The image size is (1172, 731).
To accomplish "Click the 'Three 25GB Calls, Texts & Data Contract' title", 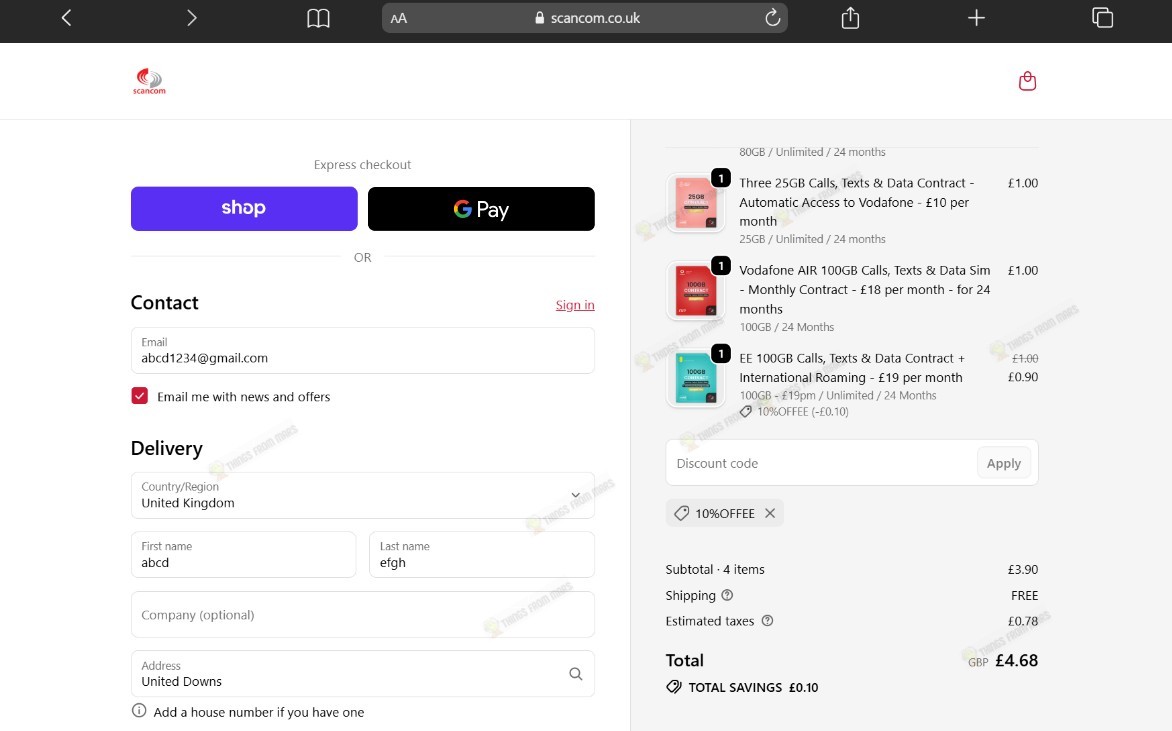I will [857, 202].
